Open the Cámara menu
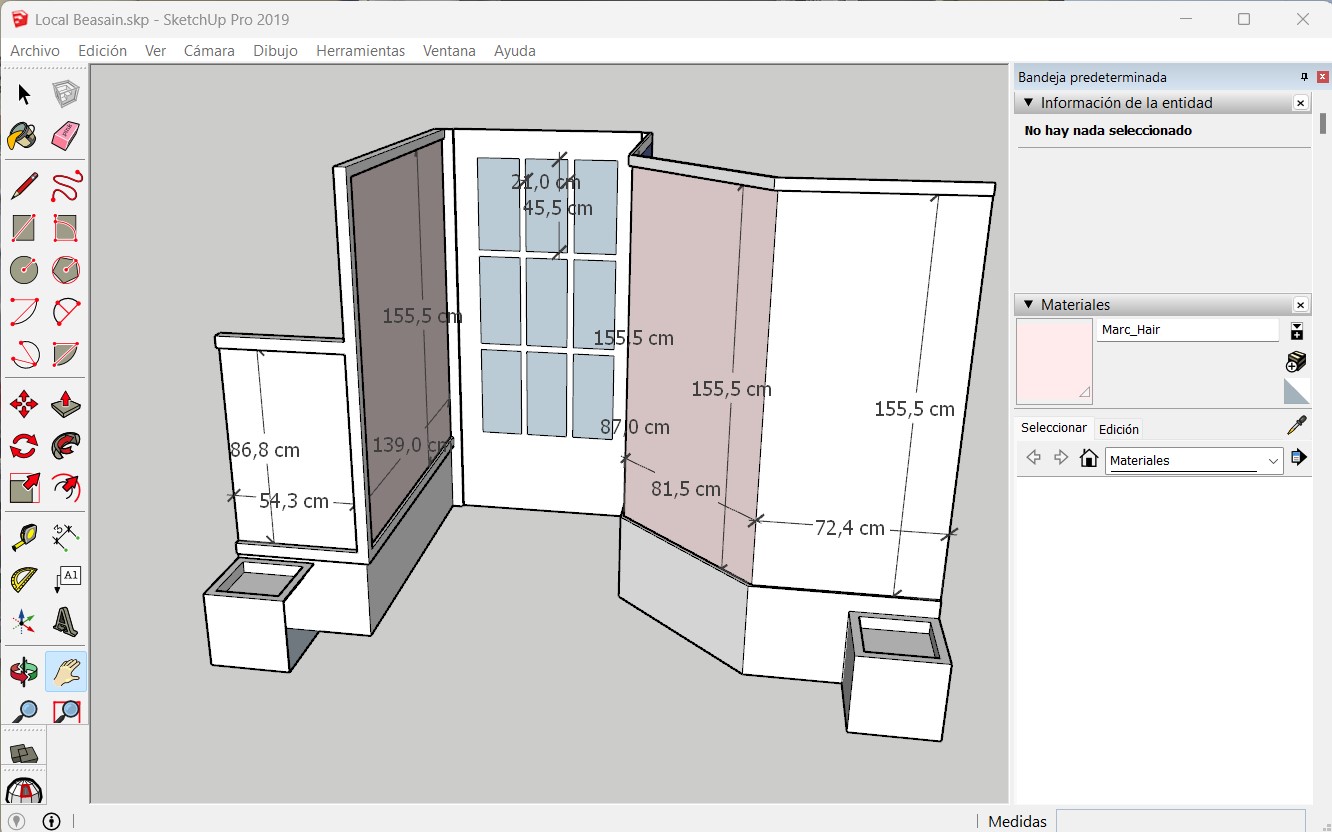Viewport: 1332px width, 832px height. point(209,50)
